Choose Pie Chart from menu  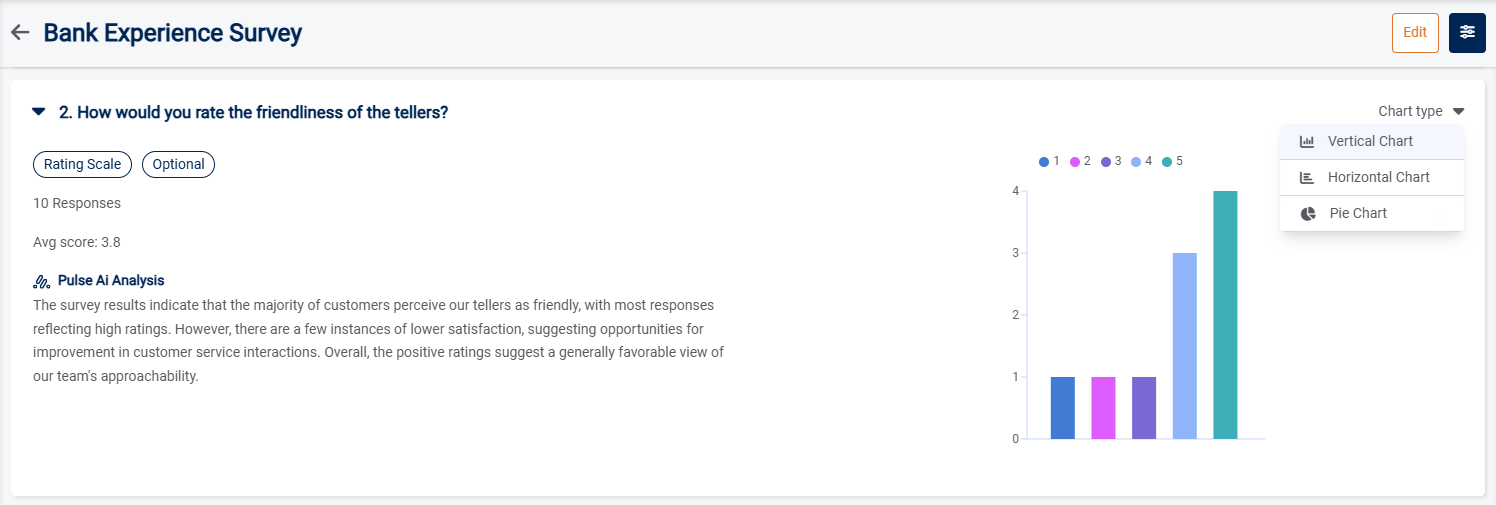coord(1358,214)
